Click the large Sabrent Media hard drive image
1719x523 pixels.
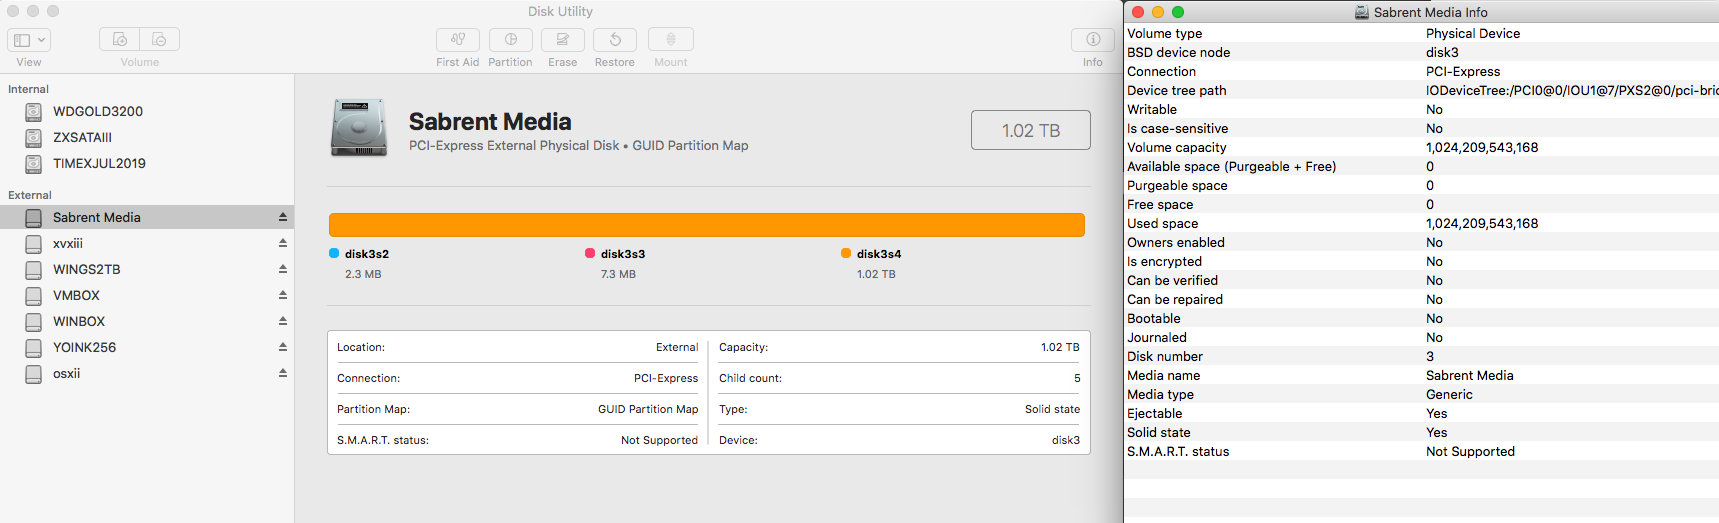point(359,128)
